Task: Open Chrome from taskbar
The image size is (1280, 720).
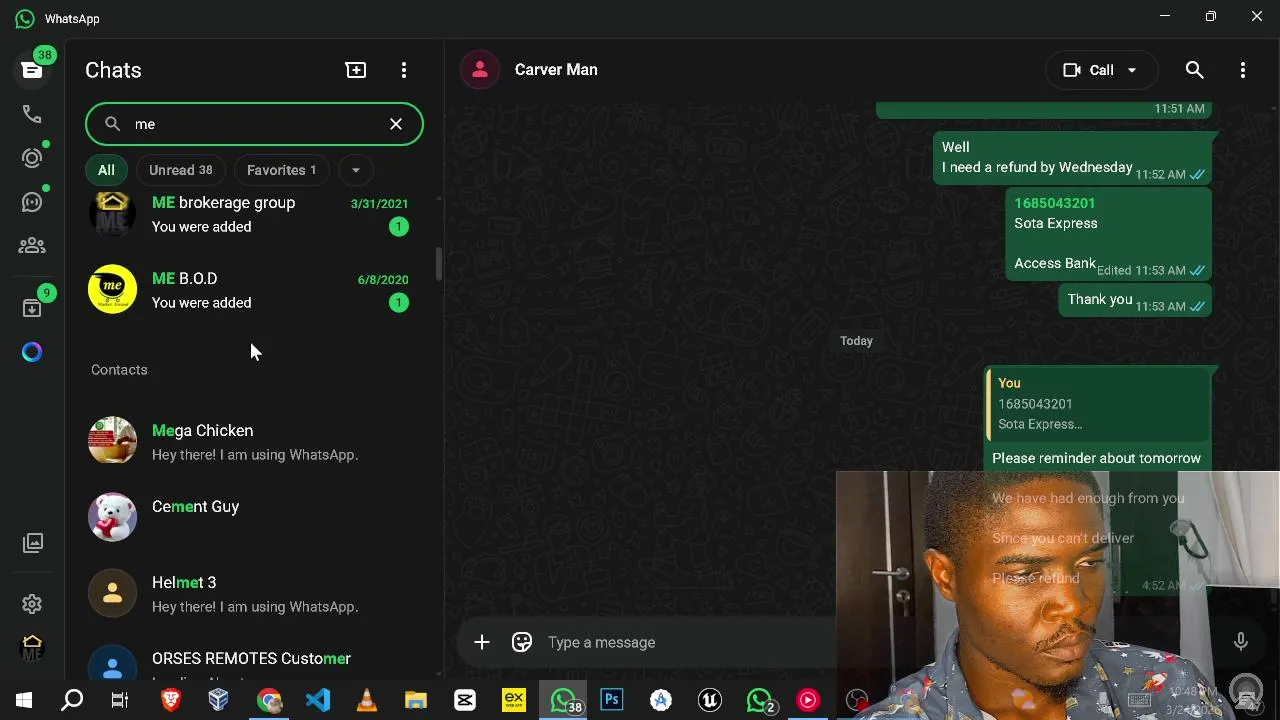Action: (269, 700)
